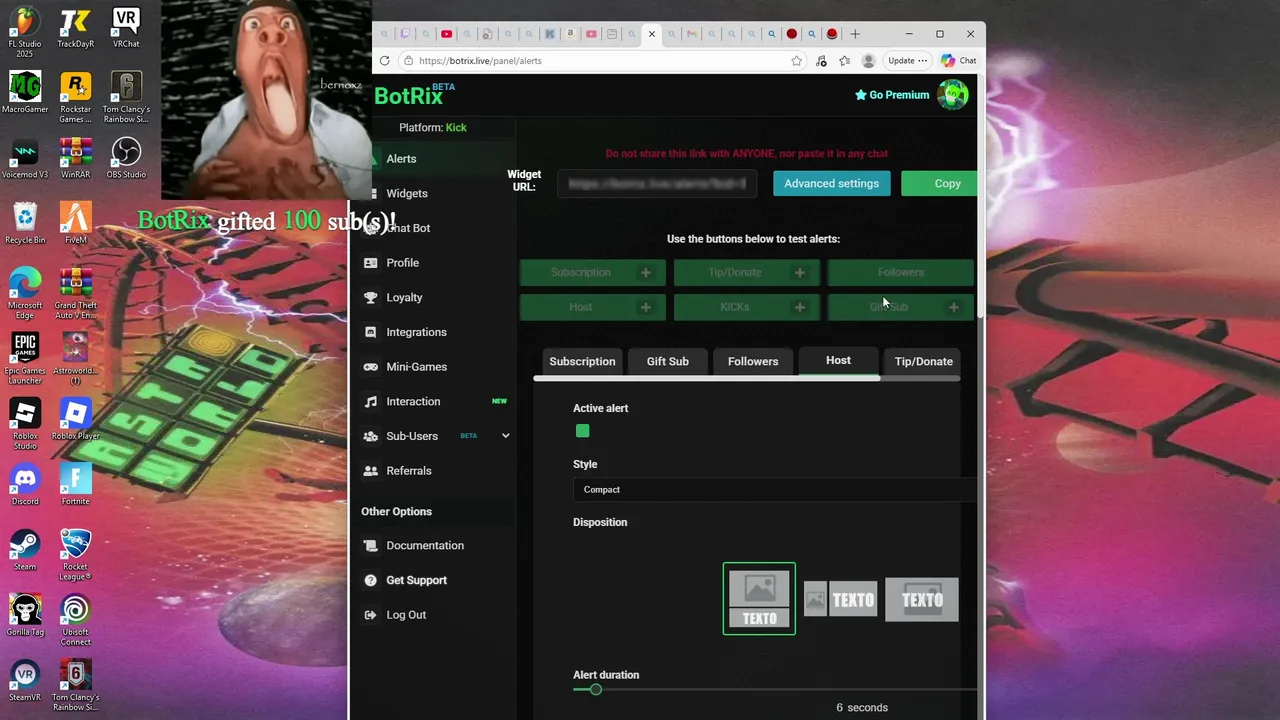Open the browser Update menu button

click(x=907, y=60)
